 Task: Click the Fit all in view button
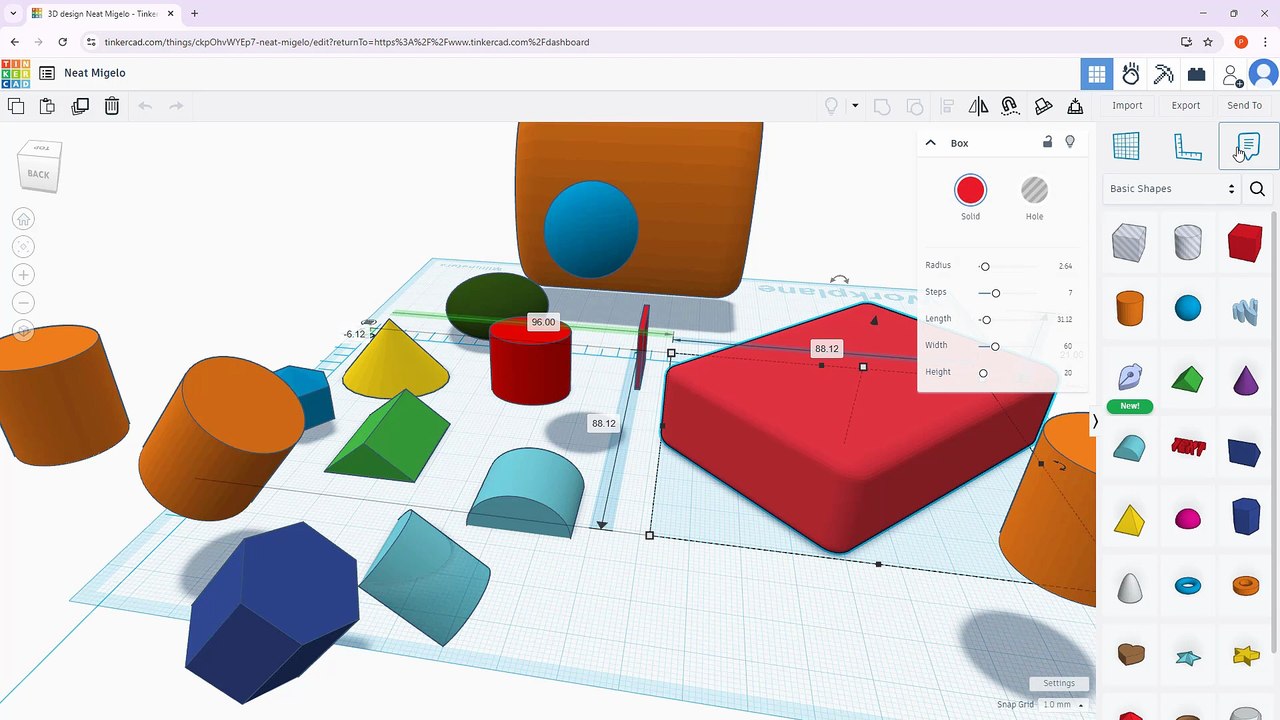[24, 246]
